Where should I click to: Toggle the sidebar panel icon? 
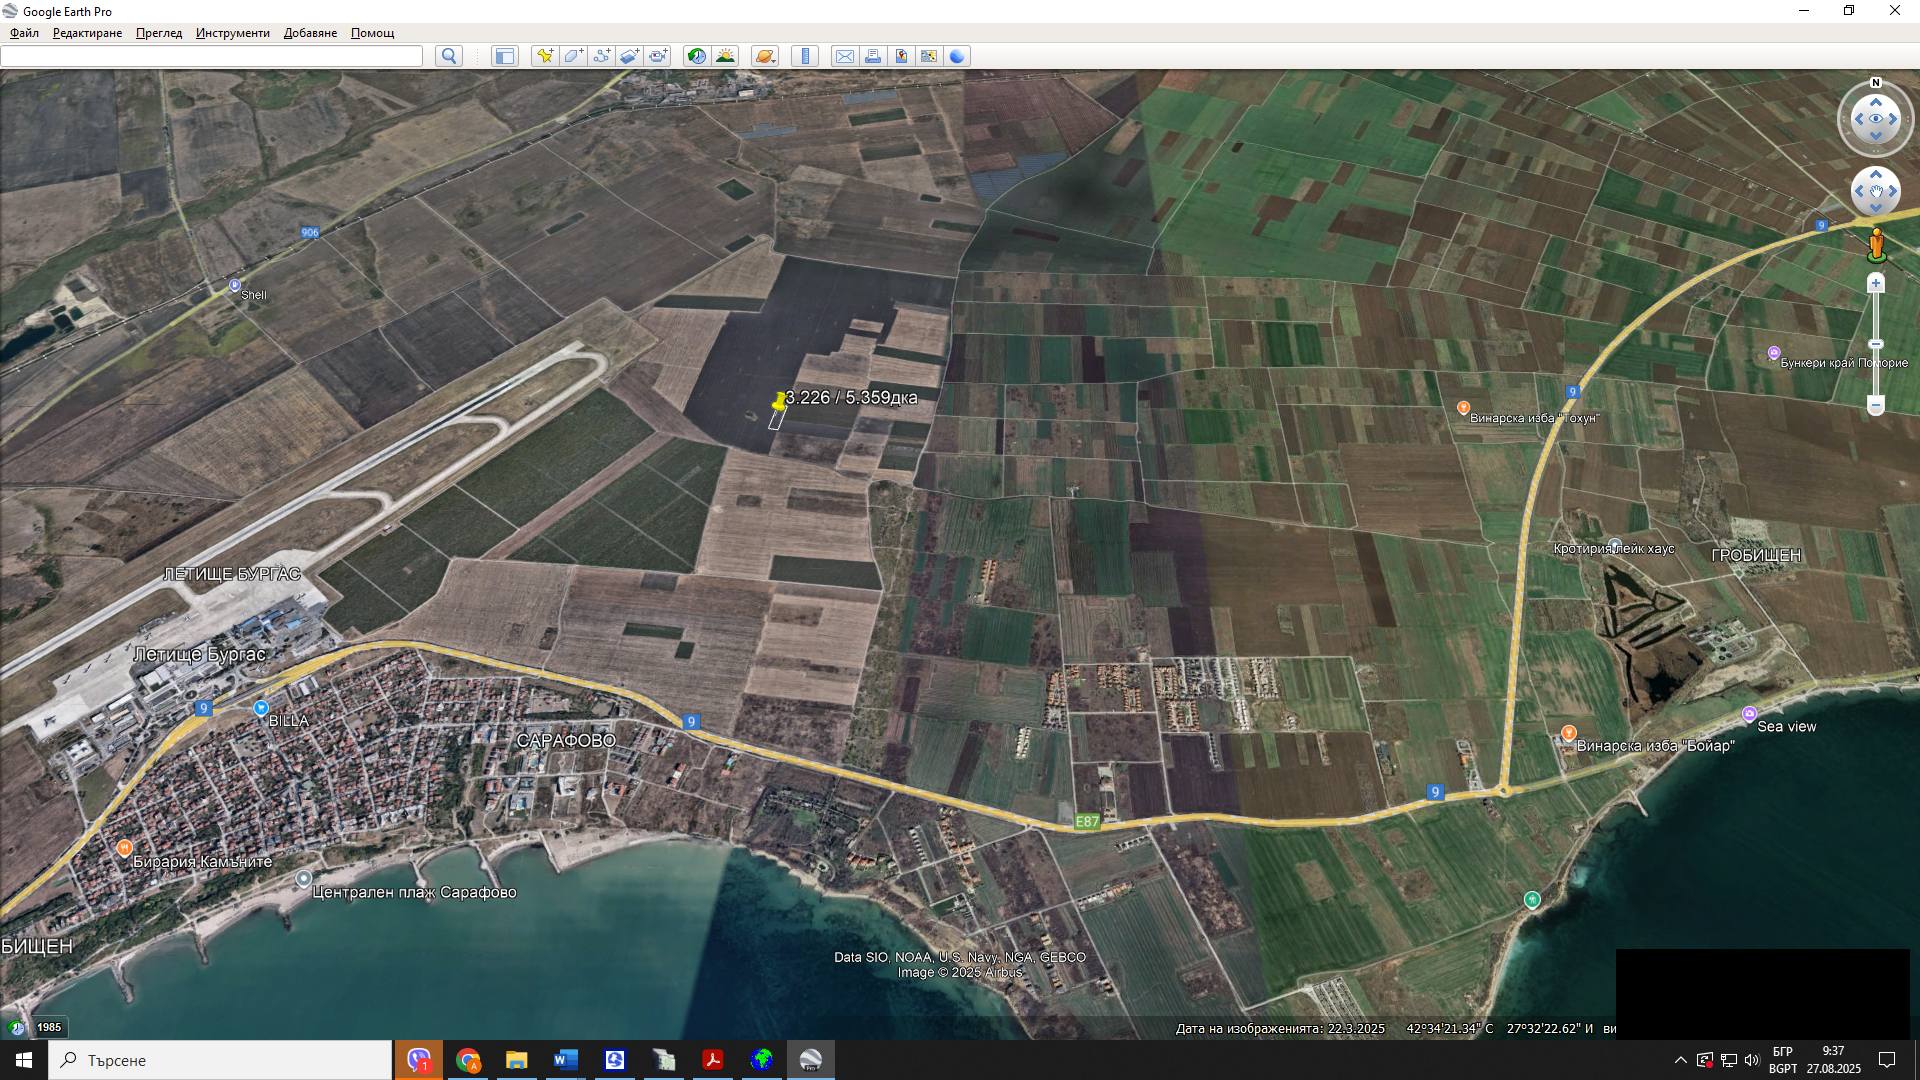click(x=505, y=56)
